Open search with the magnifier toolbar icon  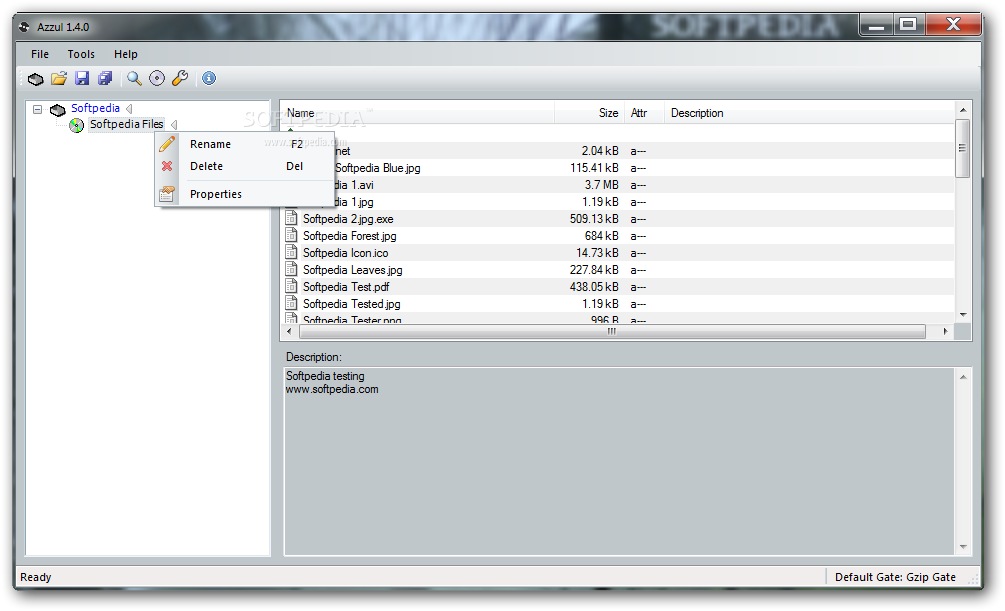[134, 78]
